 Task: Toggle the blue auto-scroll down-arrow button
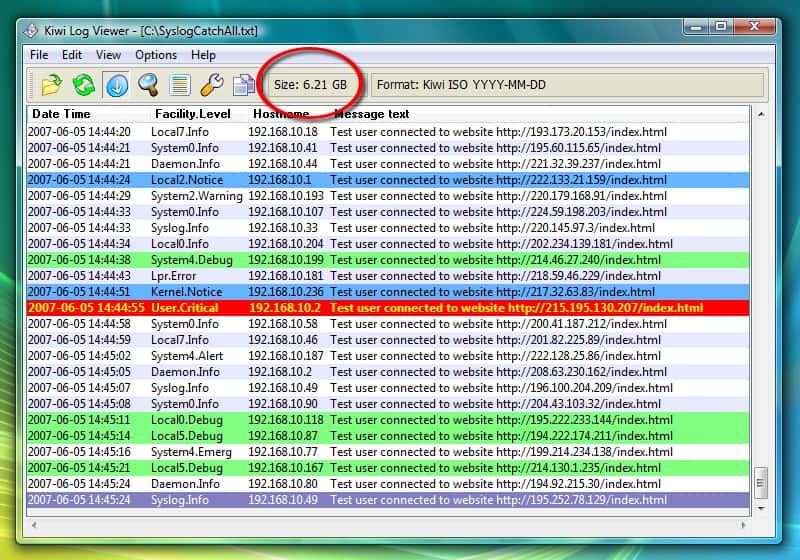pos(117,85)
